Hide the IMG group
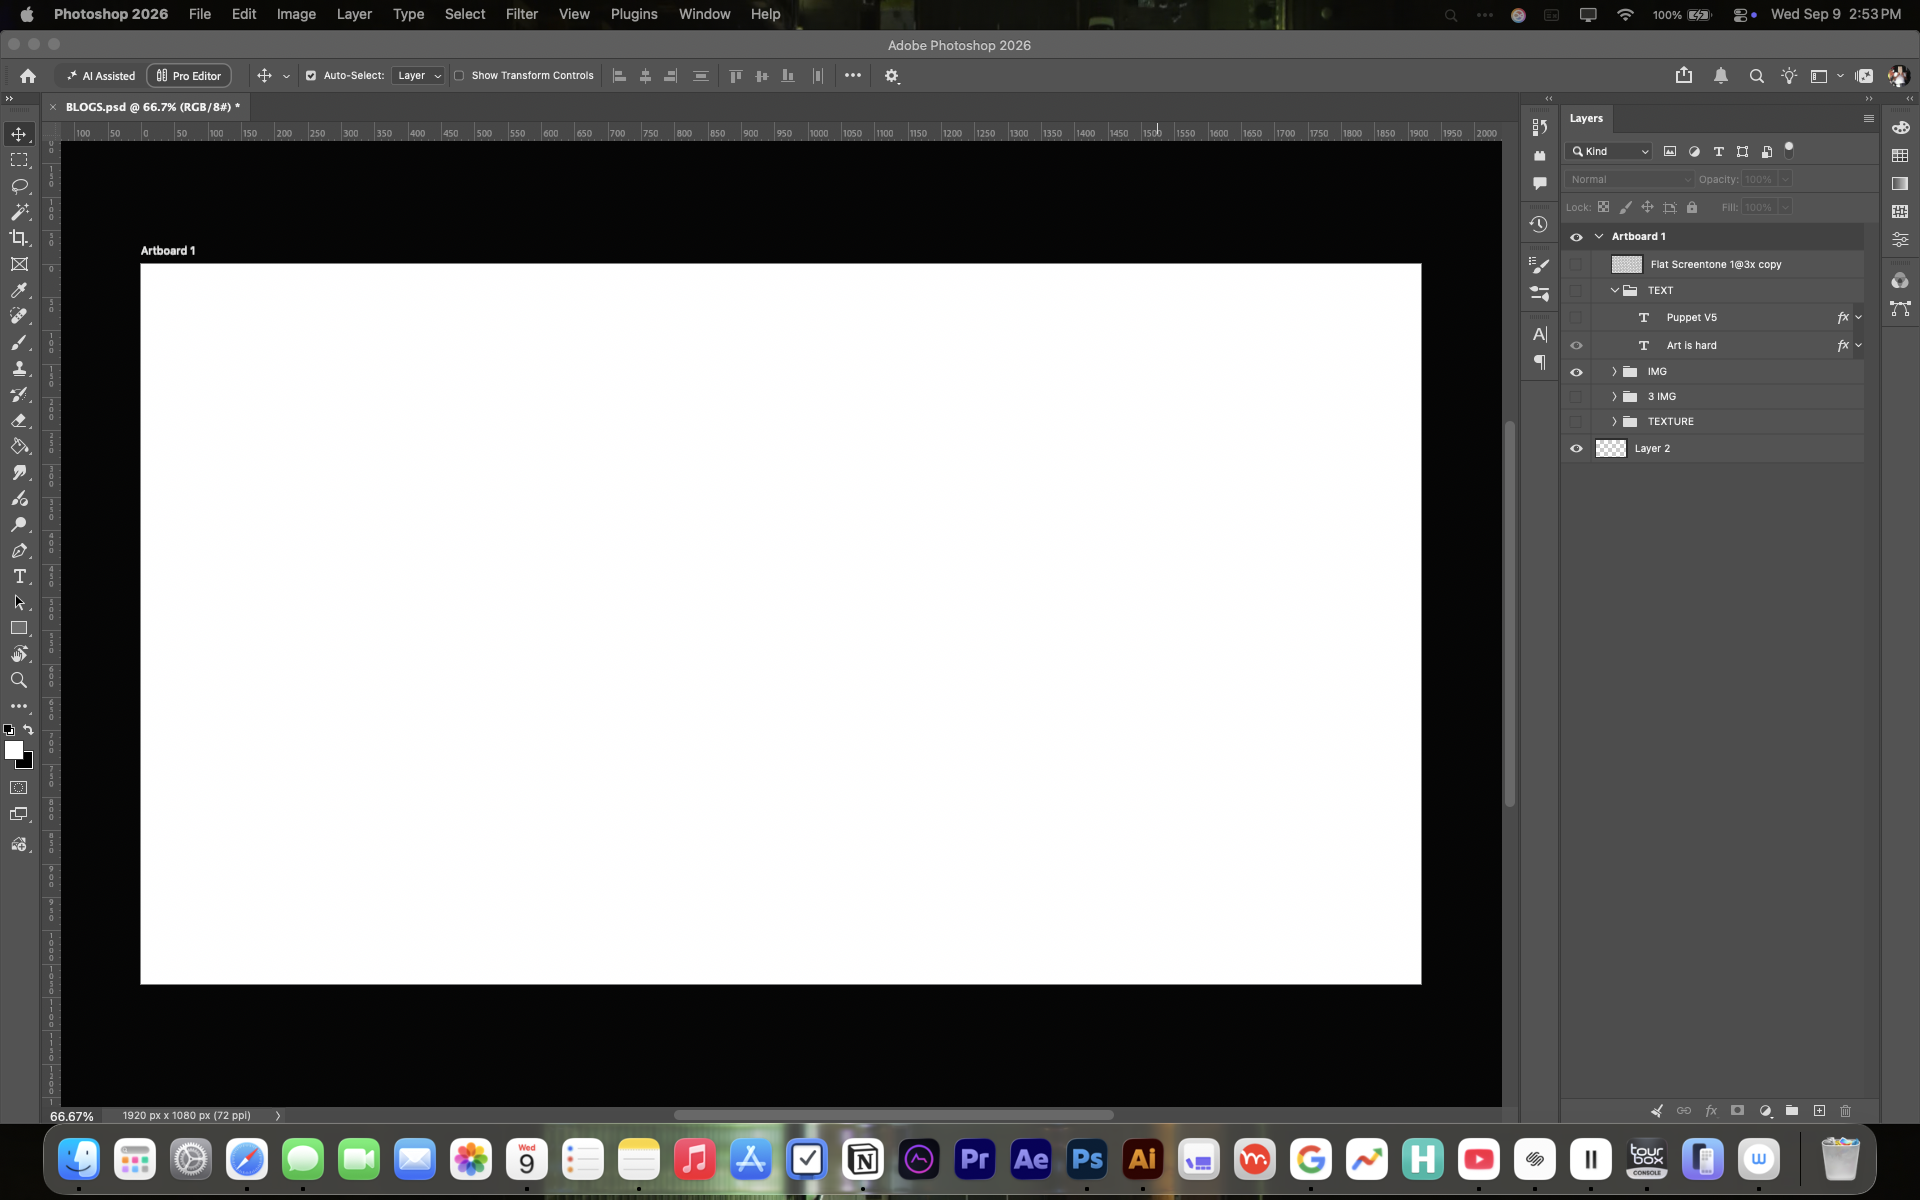The width and height of the screenshot is (1920, 1200). pyautogui.click(x=1577, y=372)
